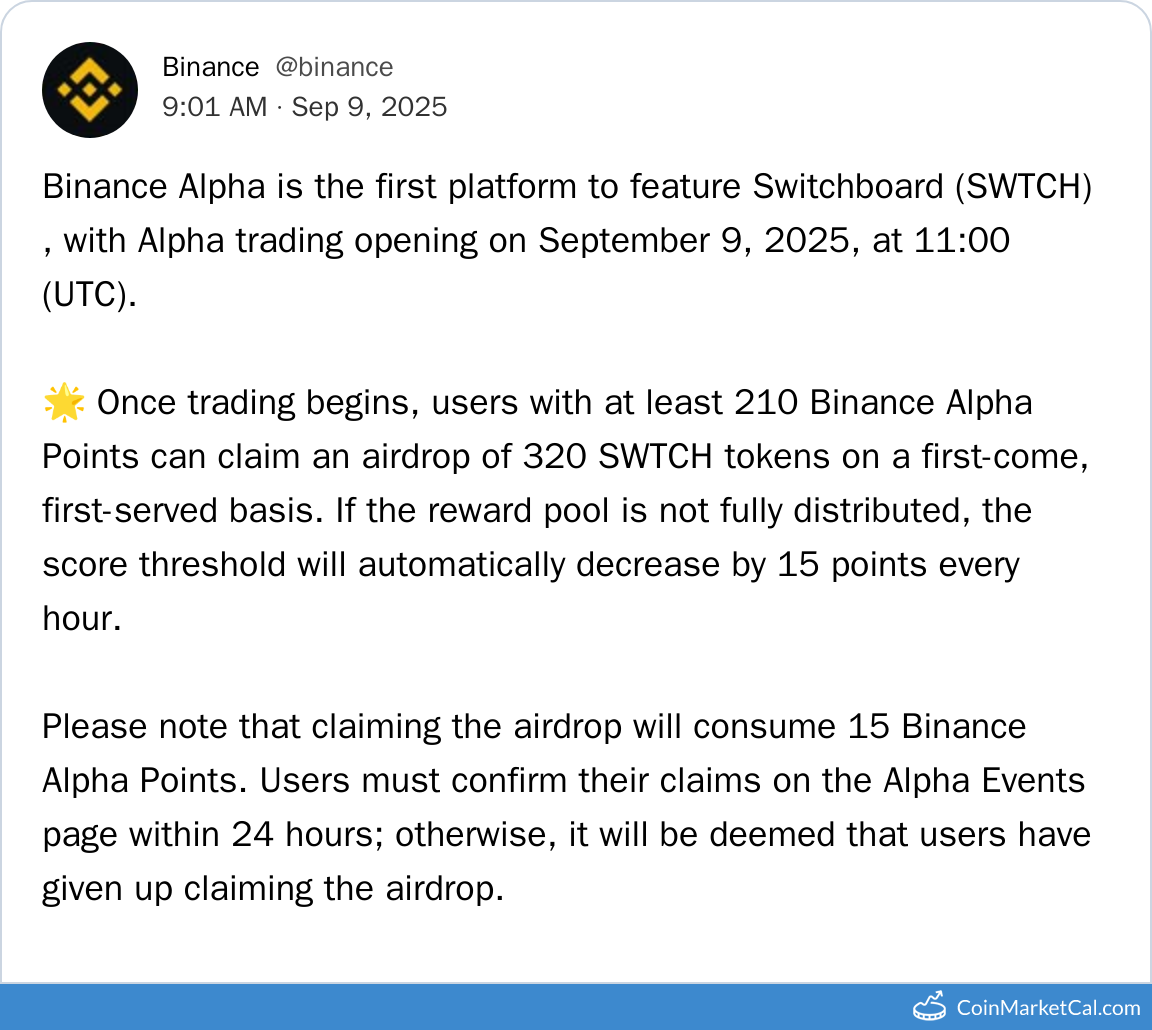The height and width of the screenshot is (1030, 1152).
Task: Click the "210" points threshold number
Action: point(767,403)
